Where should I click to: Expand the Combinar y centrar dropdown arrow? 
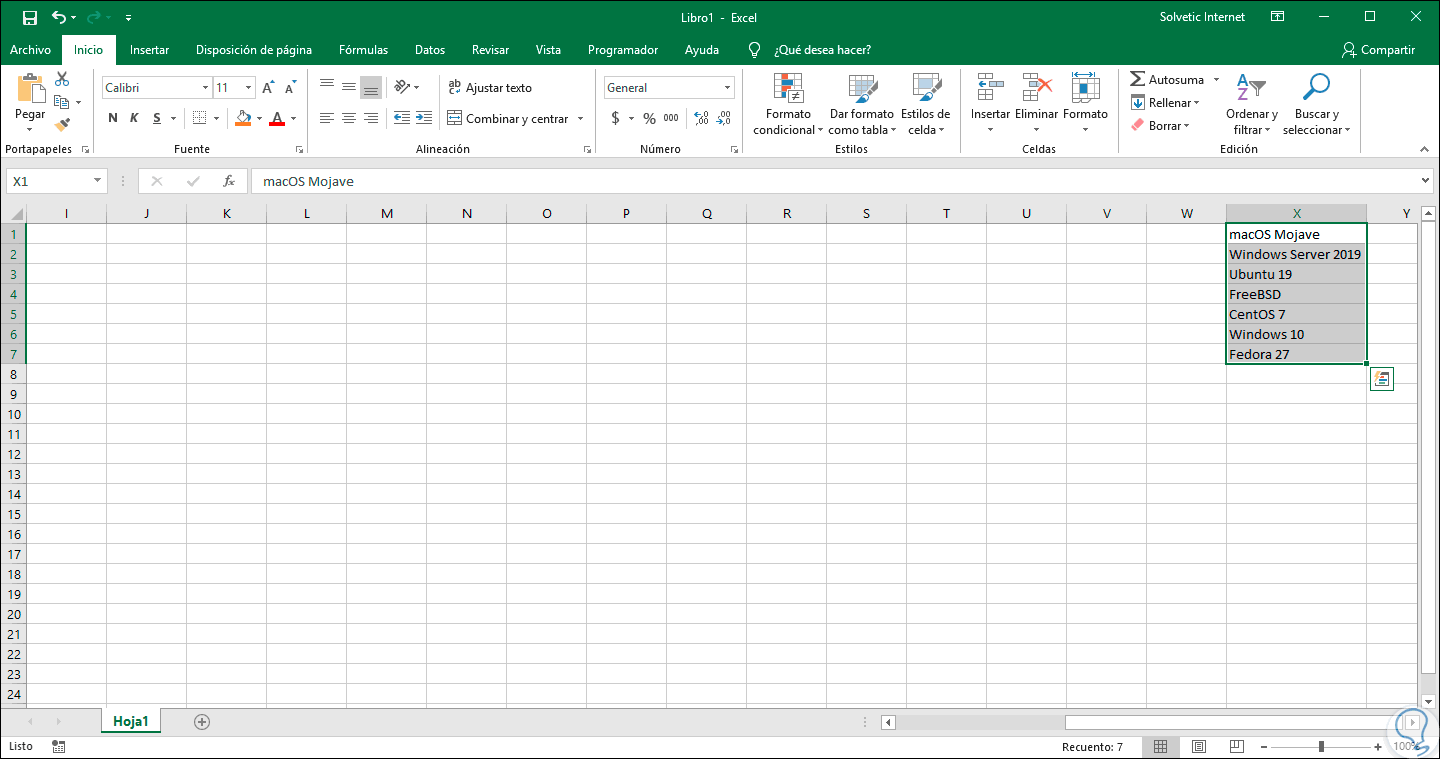tap(580, 119)
